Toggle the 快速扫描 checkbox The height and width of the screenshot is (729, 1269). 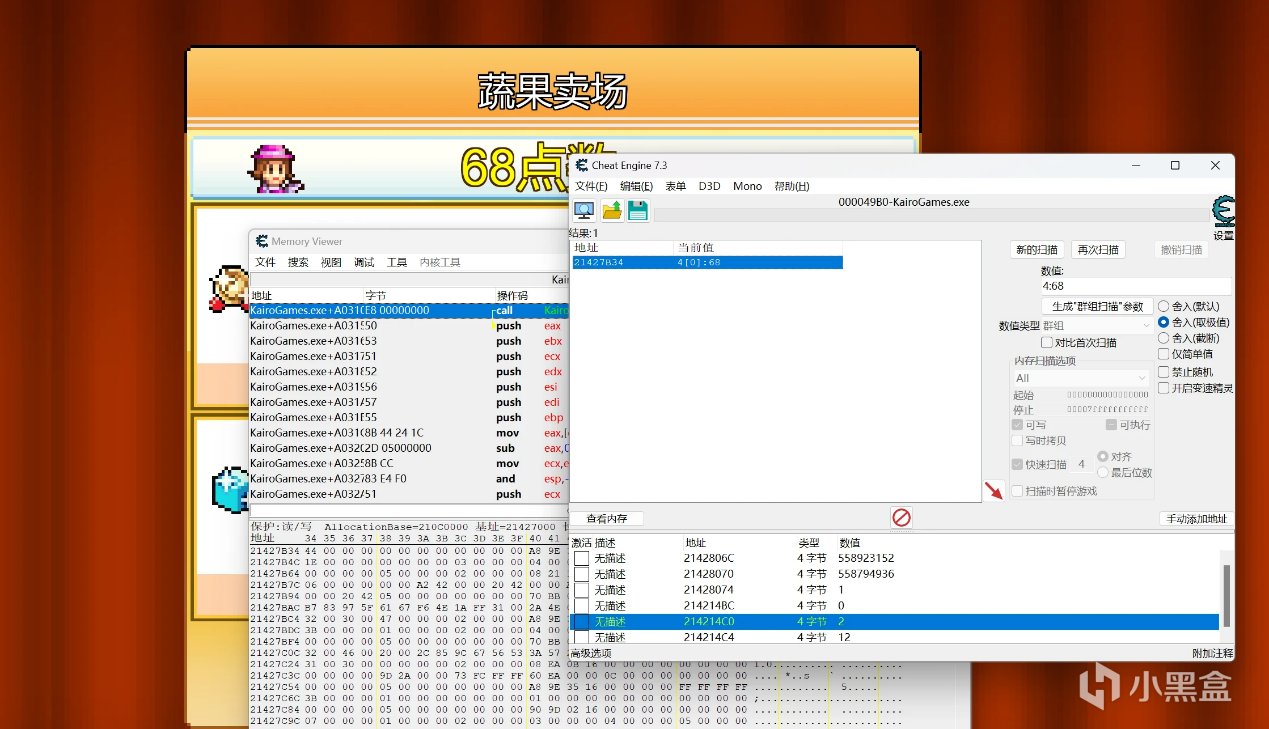1017,464
